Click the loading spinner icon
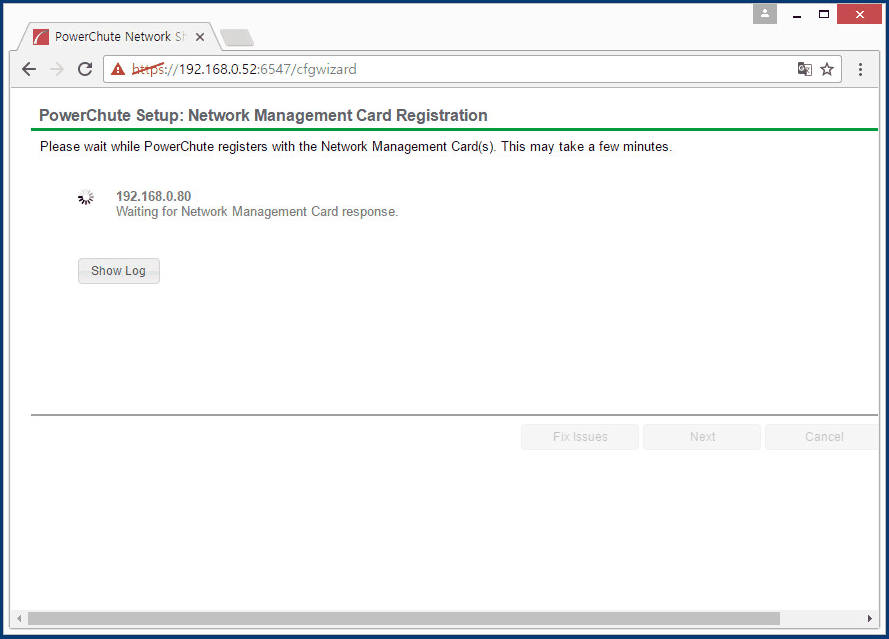Screen dimensions: 889x639 pos(86,197)
